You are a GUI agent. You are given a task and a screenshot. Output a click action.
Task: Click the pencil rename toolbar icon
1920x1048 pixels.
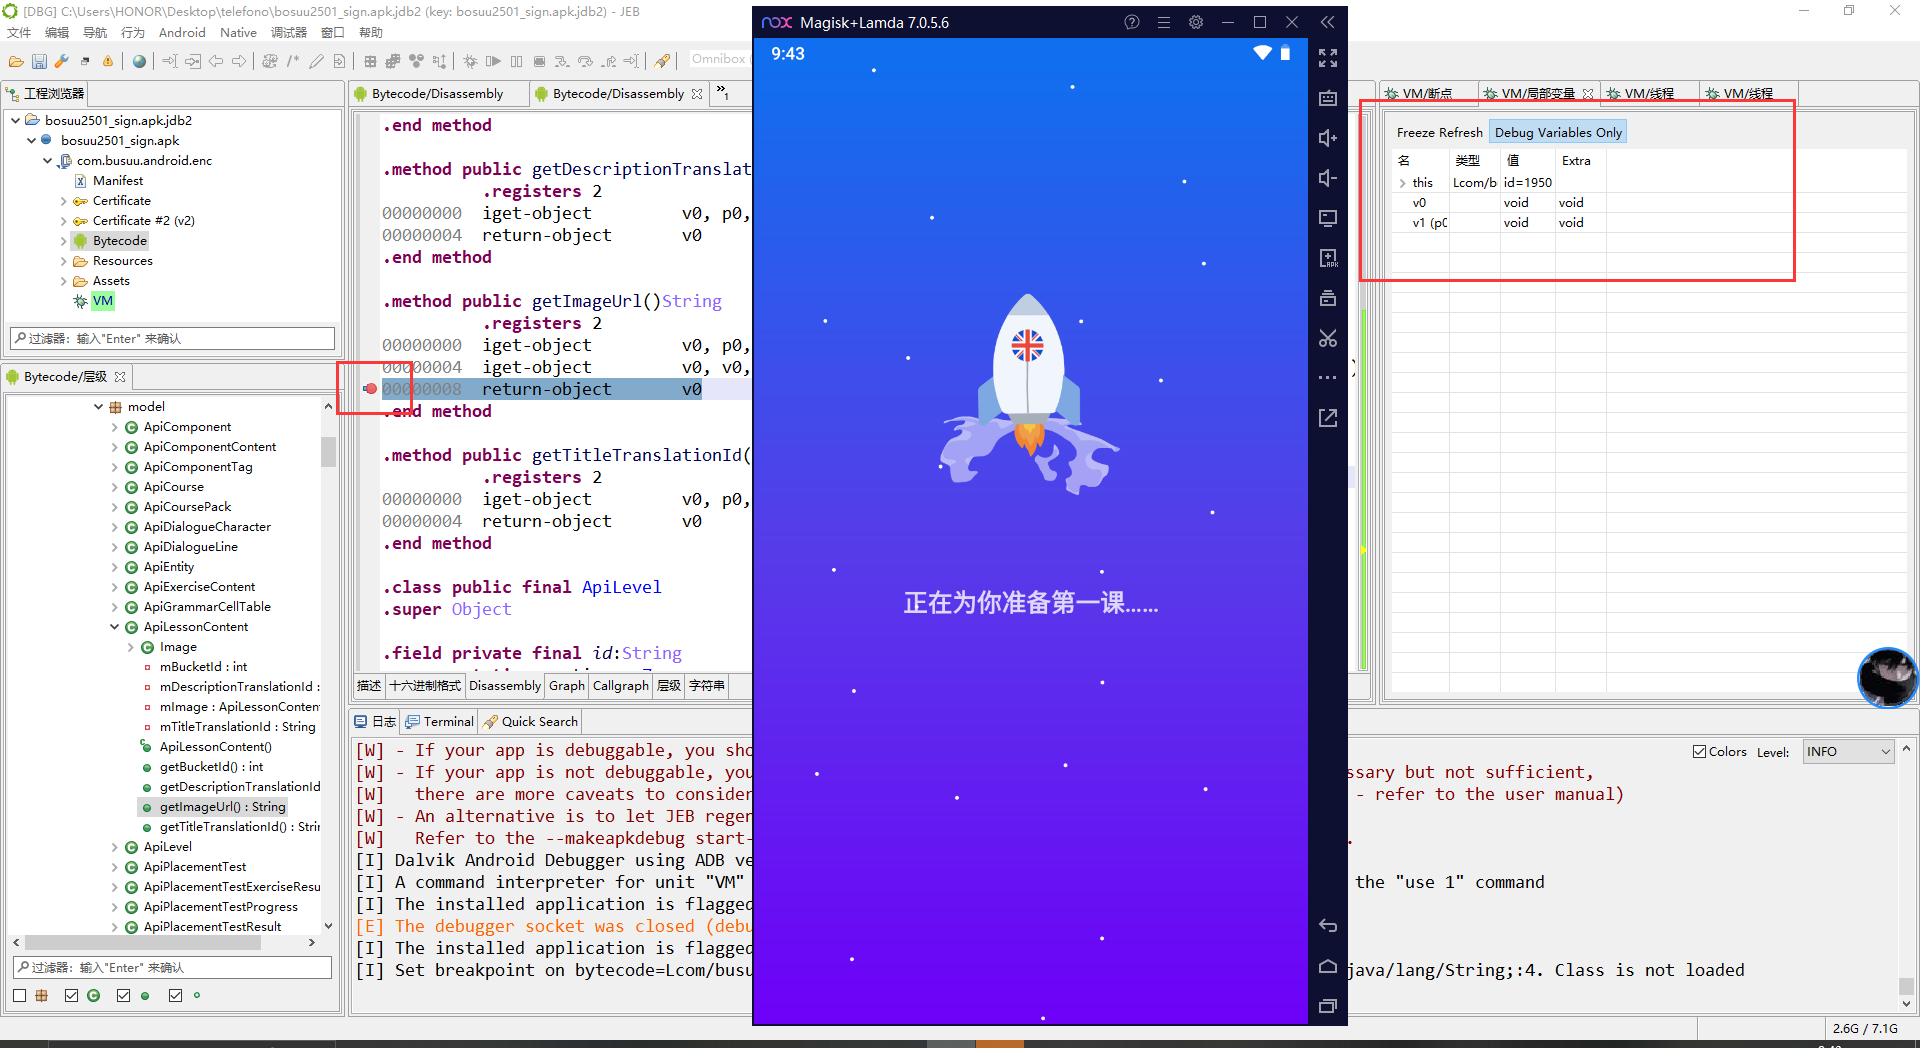click(x=316, y=62)
